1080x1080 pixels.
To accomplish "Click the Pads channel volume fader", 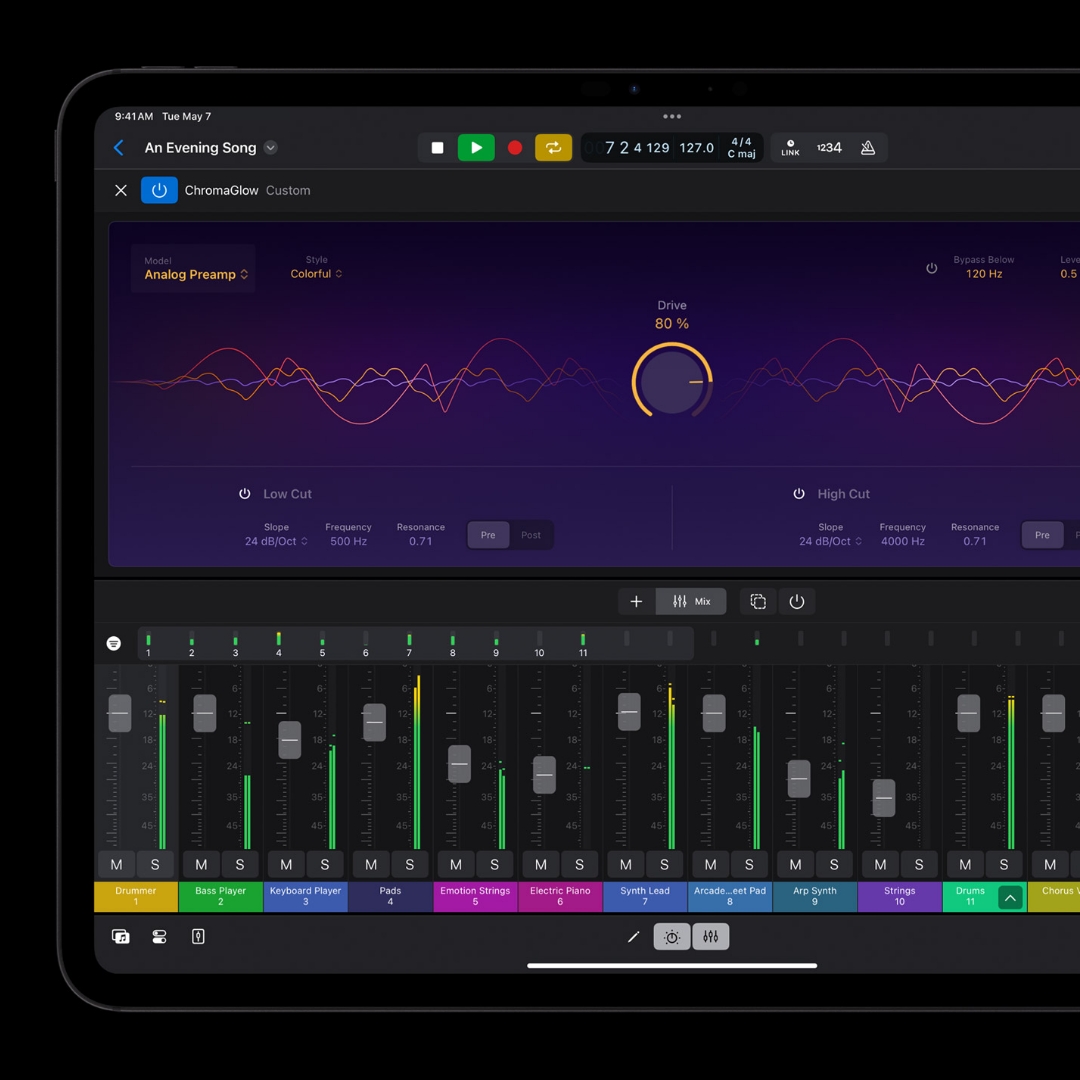I will (x=374, y=722).
